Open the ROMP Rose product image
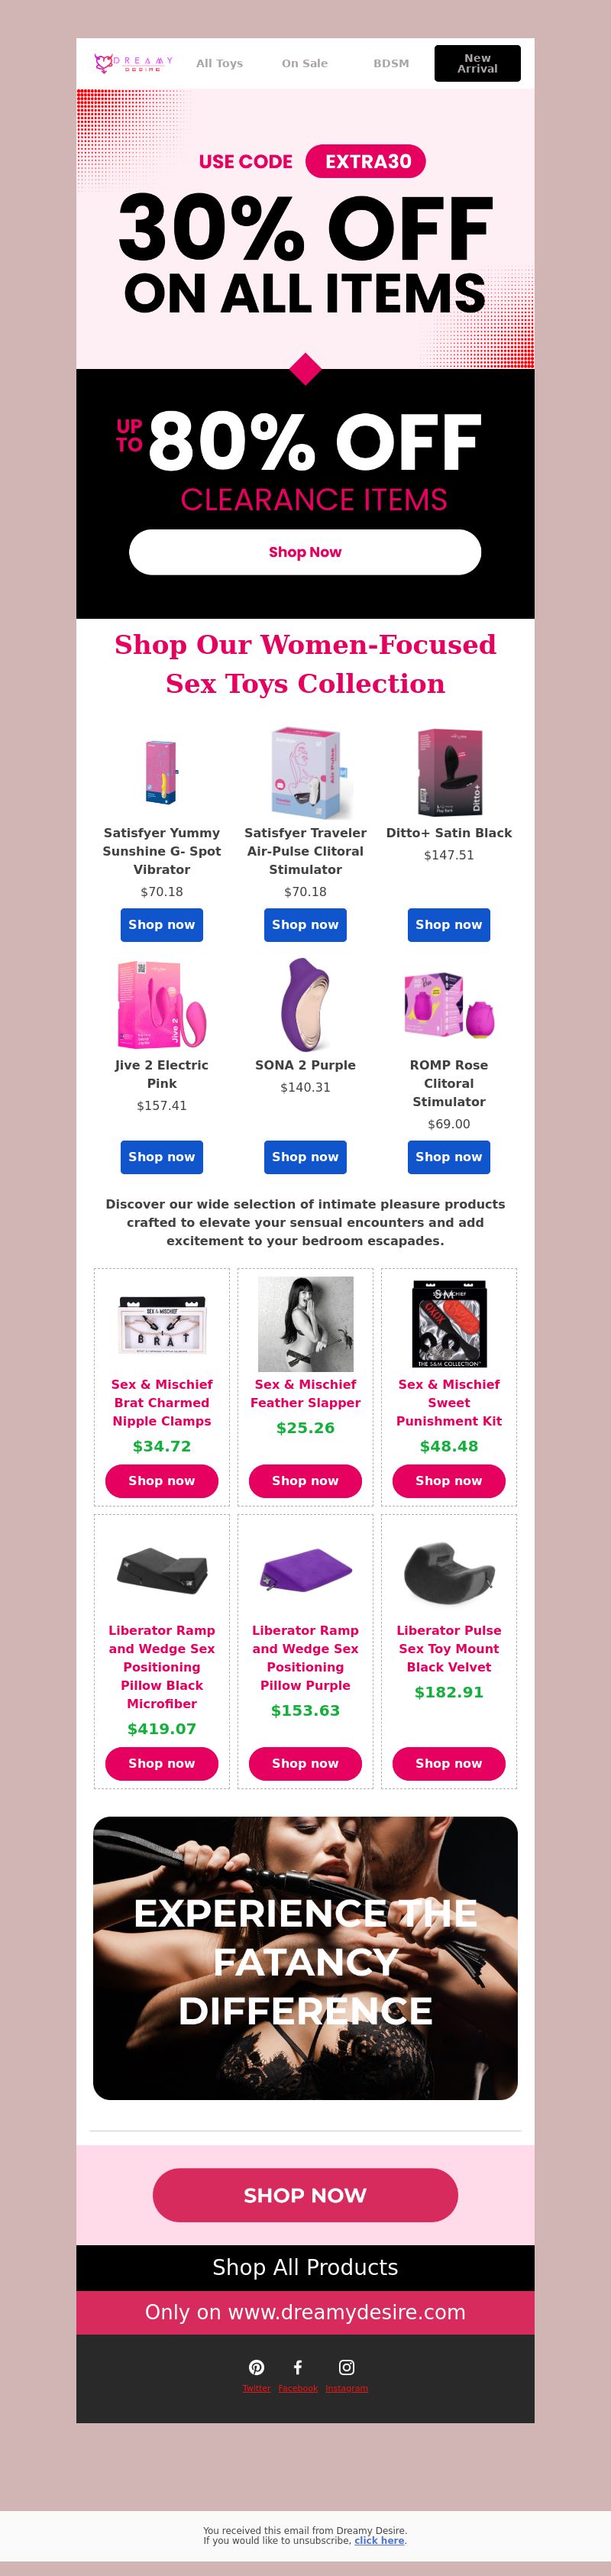The width and height of the screenshot is (611, 2576). [x=449, y=1003]
